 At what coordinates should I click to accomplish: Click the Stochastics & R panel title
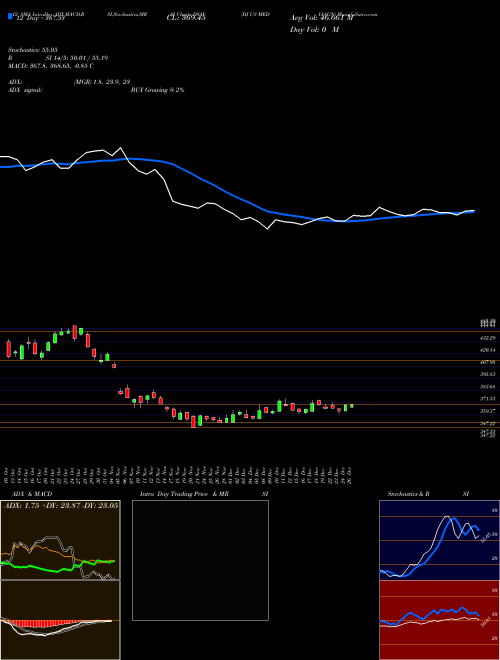[408, 494]
